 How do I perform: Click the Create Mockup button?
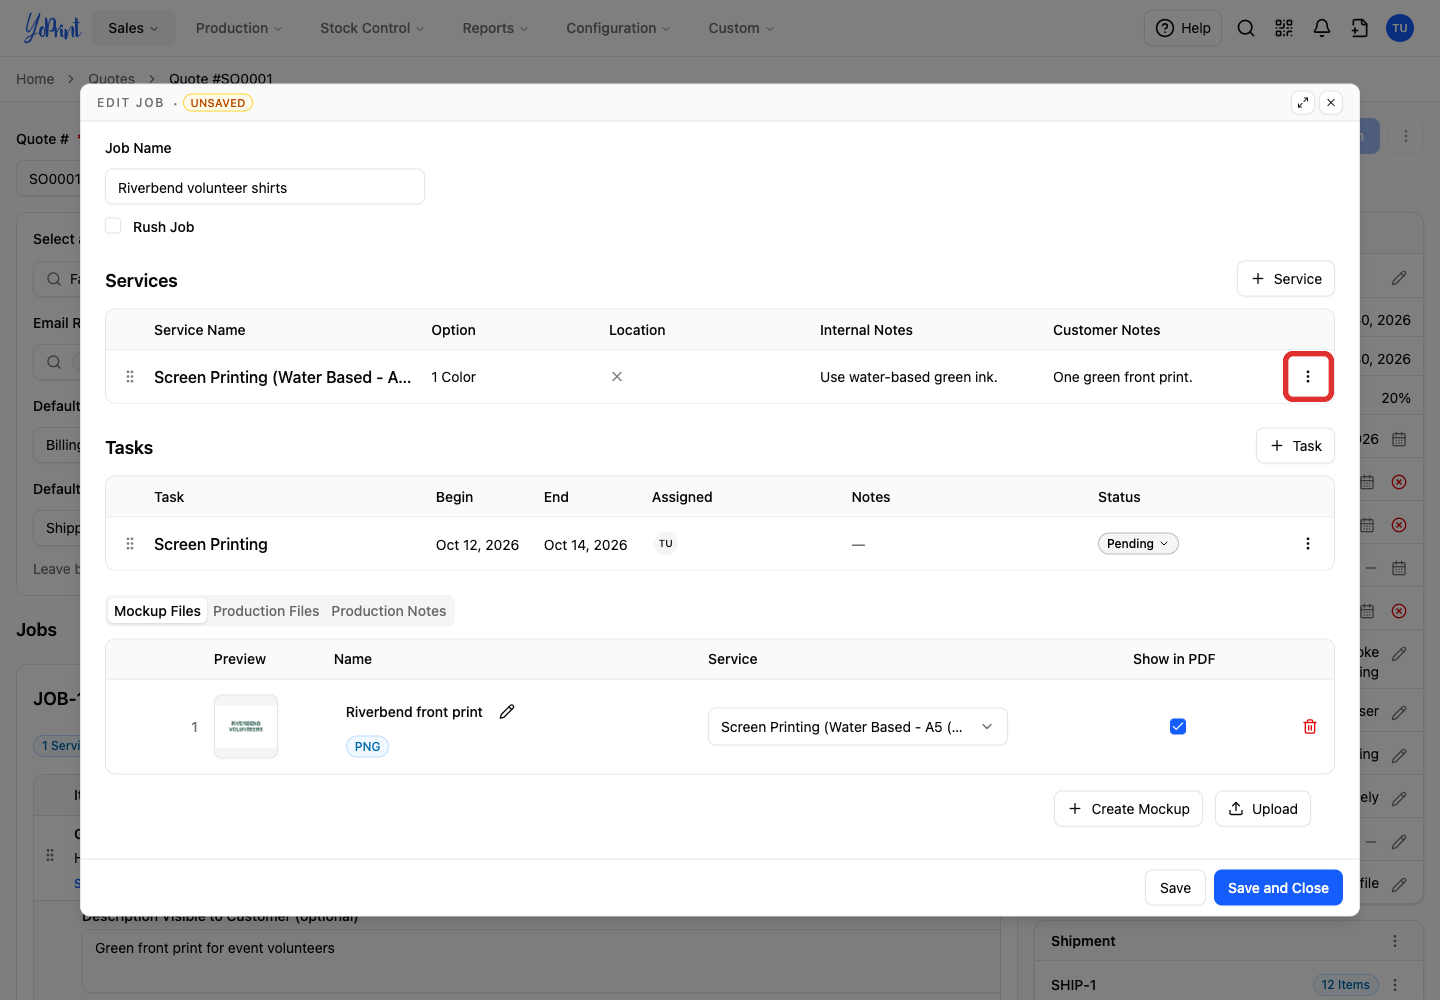1128,809
